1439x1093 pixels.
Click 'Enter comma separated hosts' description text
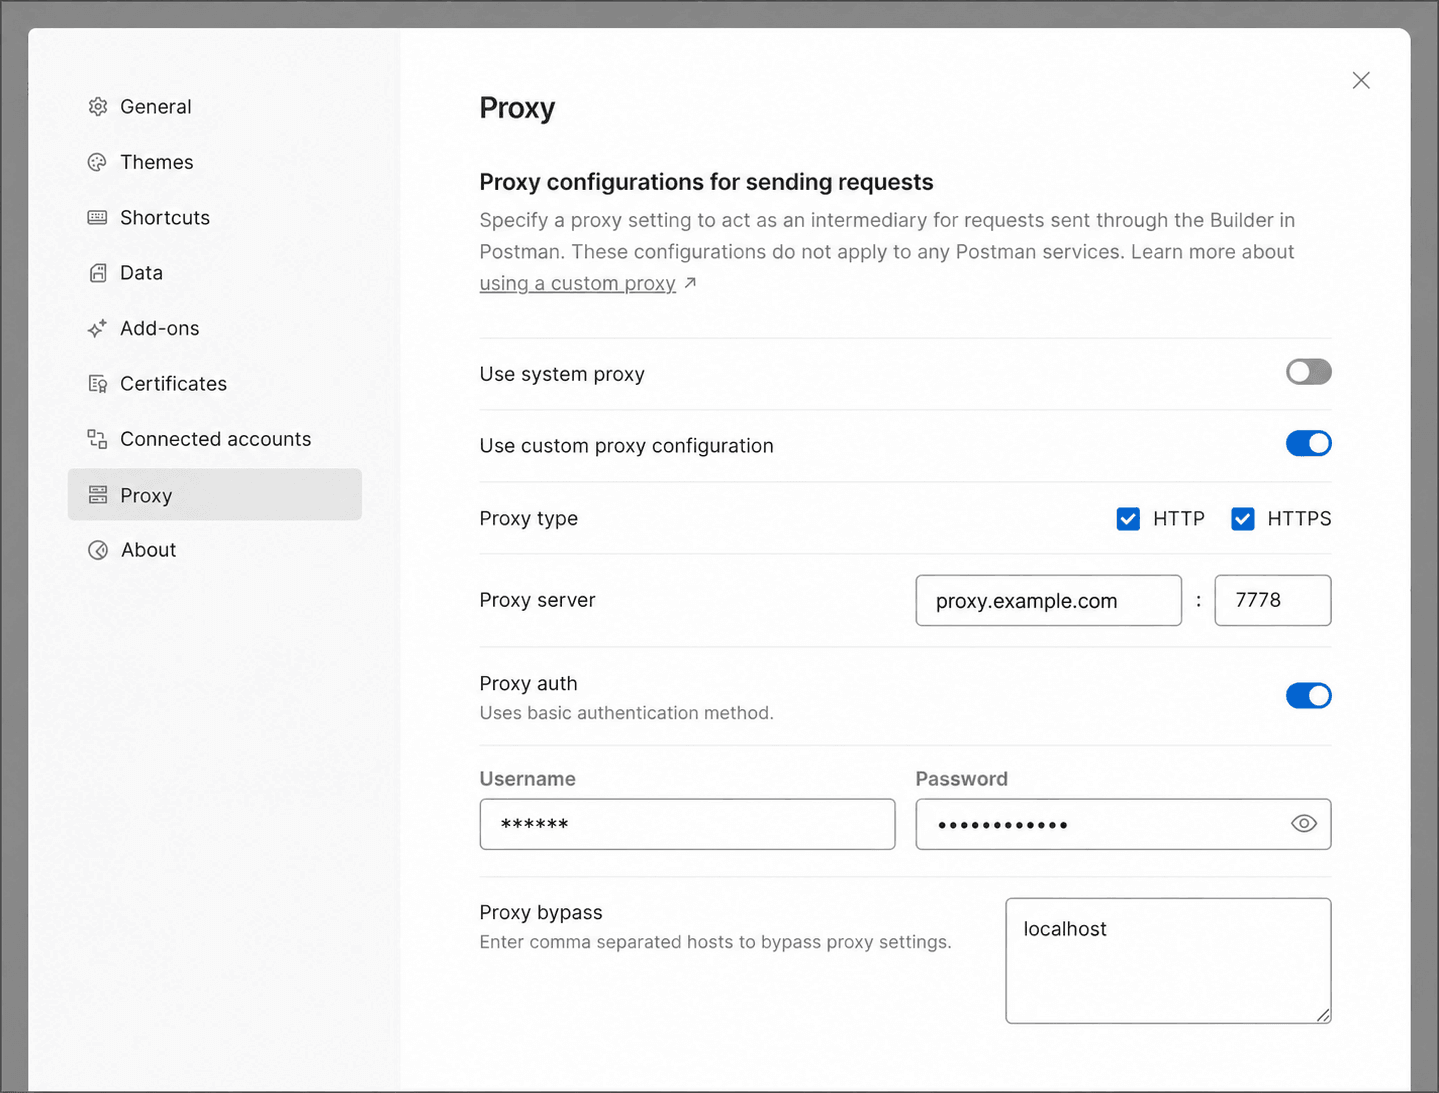(x=715, y=942)
